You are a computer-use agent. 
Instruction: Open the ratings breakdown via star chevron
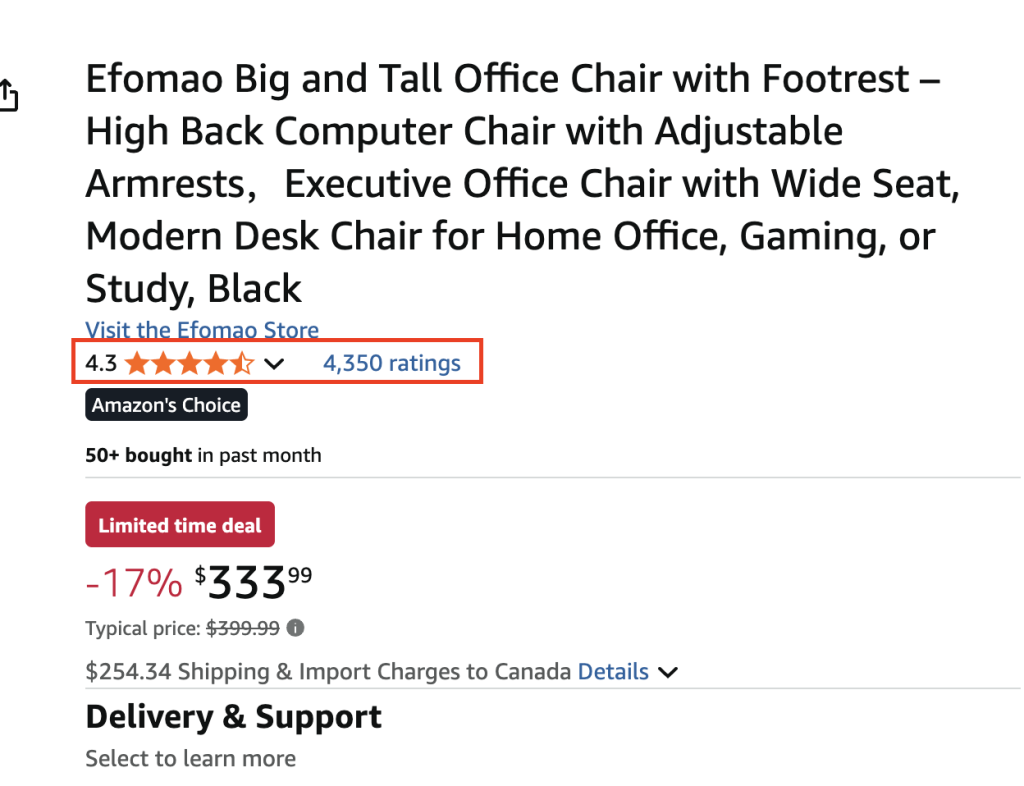tap(275, 364)
